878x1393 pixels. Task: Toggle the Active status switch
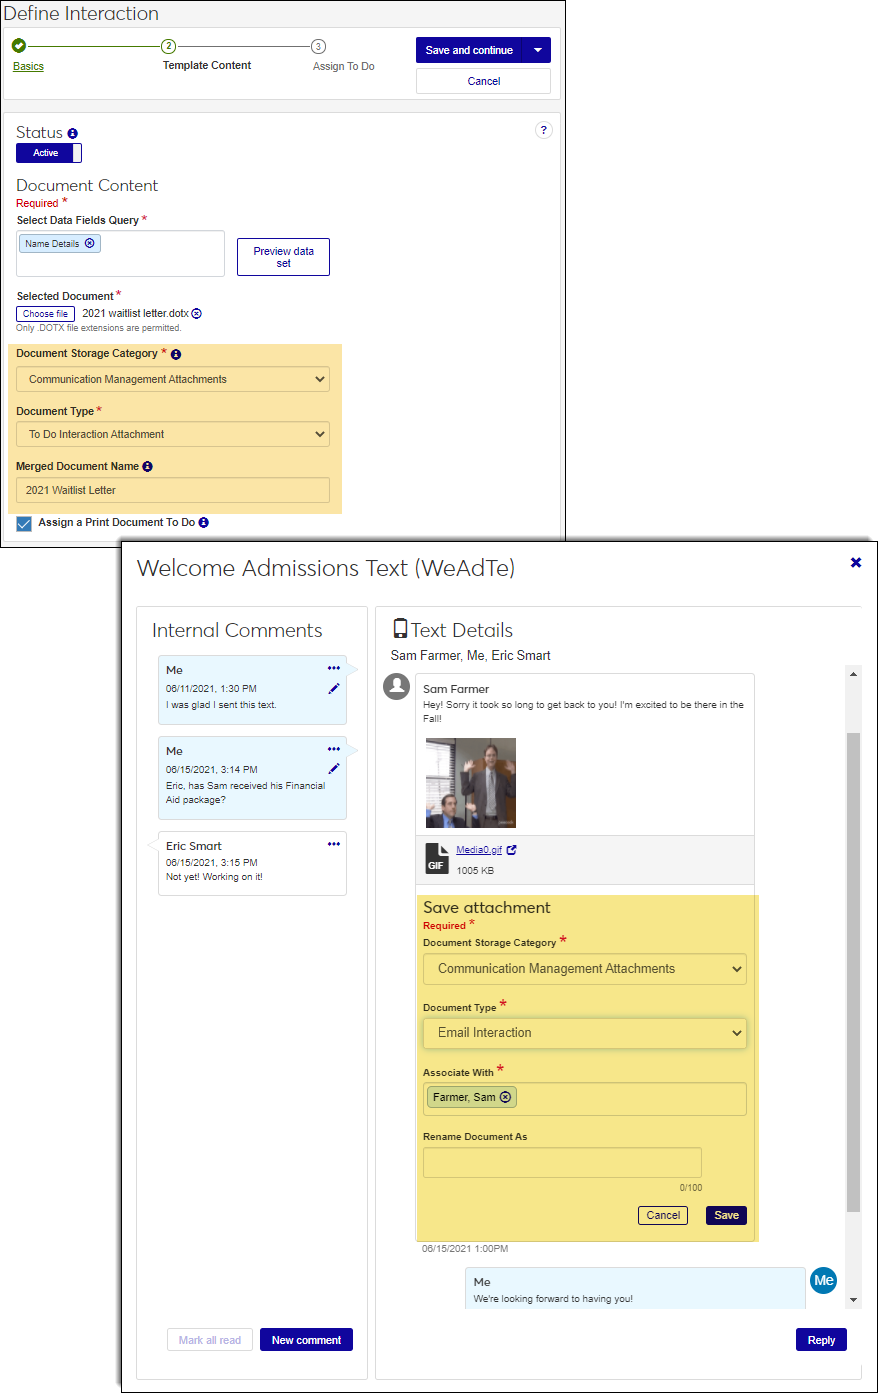(49, 153)
